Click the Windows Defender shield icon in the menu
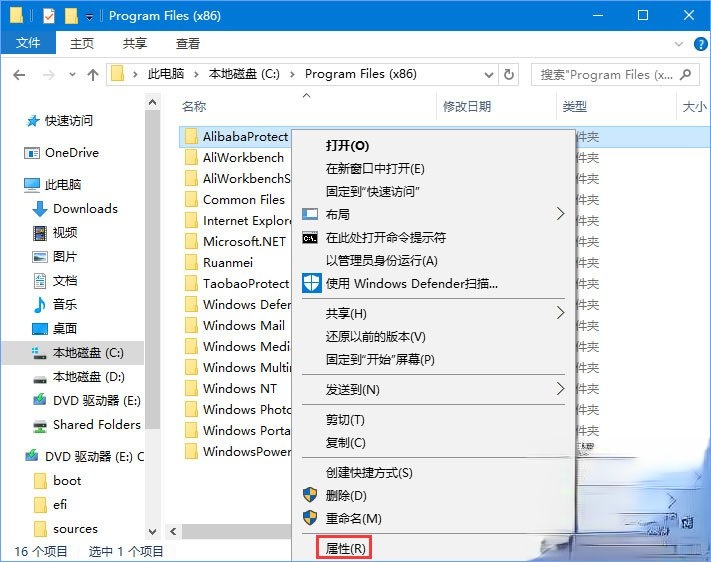This screenshot has height=562, width=711. pos(312,283)
